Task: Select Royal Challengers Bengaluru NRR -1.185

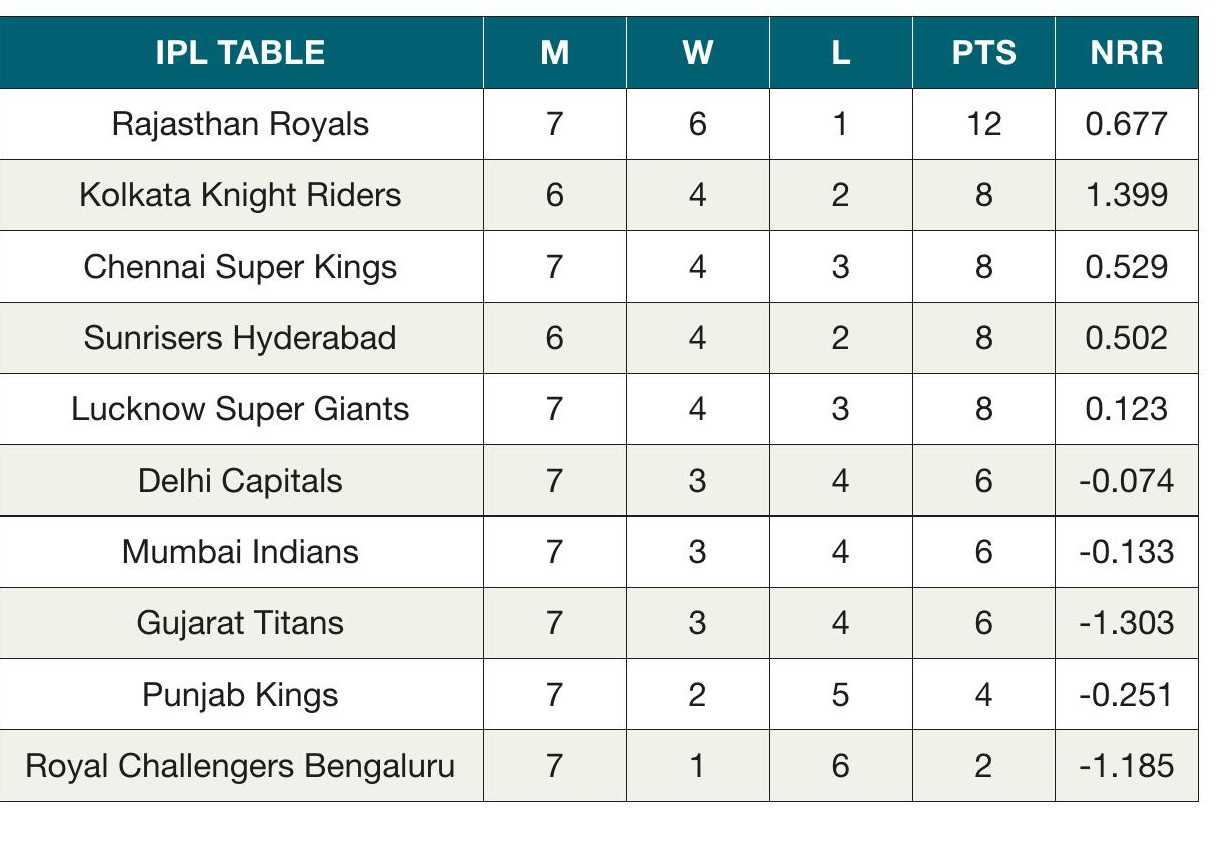Action: coord(1126,766)
